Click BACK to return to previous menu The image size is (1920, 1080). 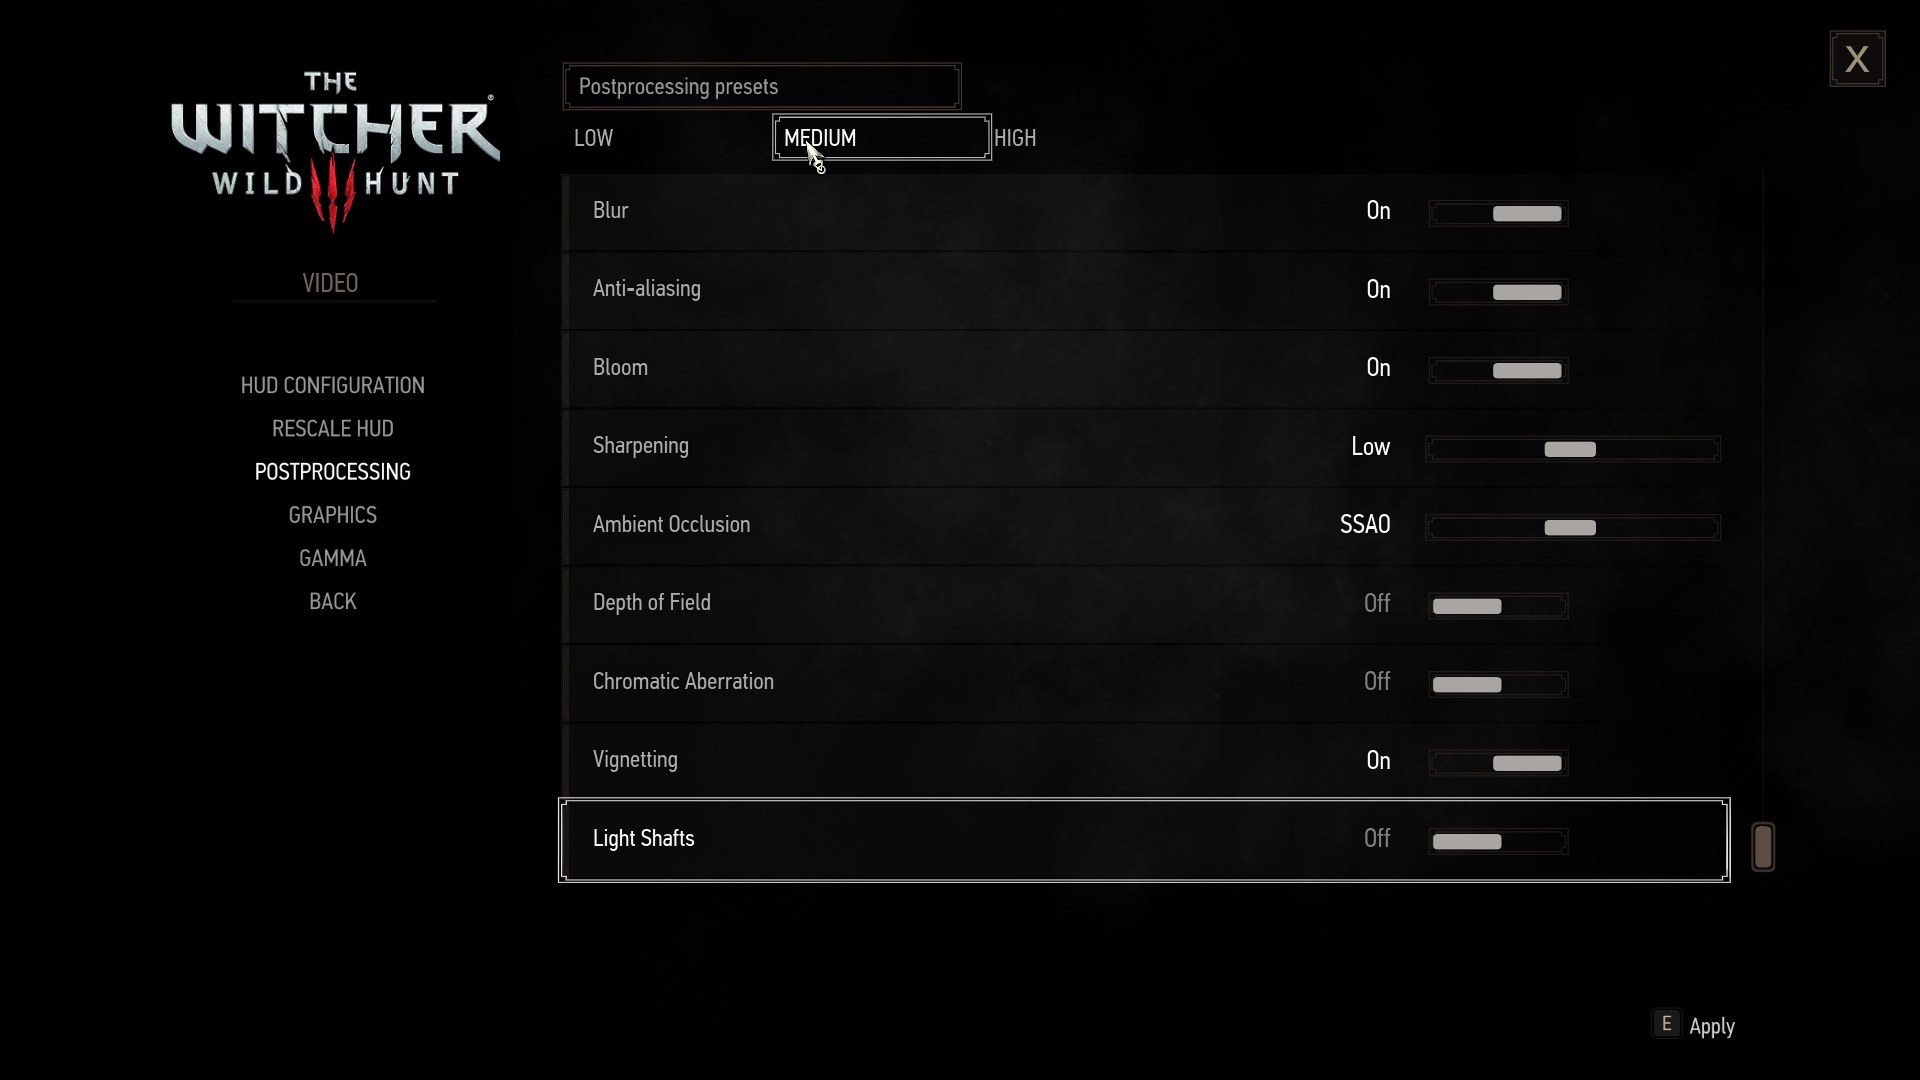click(332, 601)
